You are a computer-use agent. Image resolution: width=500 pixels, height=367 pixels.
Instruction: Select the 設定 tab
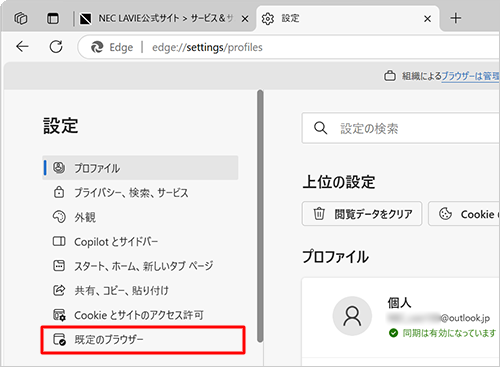[347, 18]
